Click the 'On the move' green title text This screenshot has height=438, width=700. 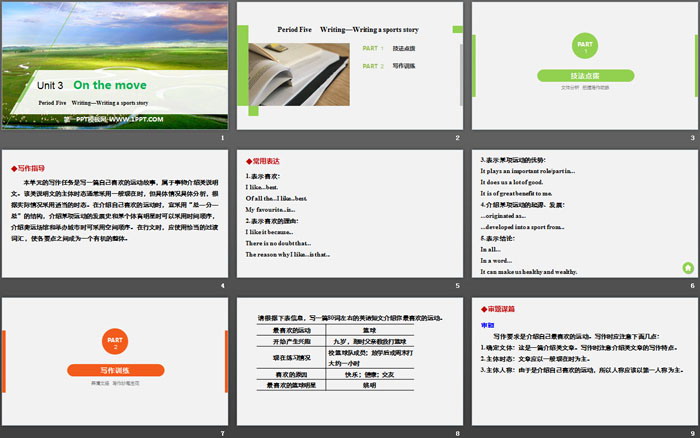point(106,86)
